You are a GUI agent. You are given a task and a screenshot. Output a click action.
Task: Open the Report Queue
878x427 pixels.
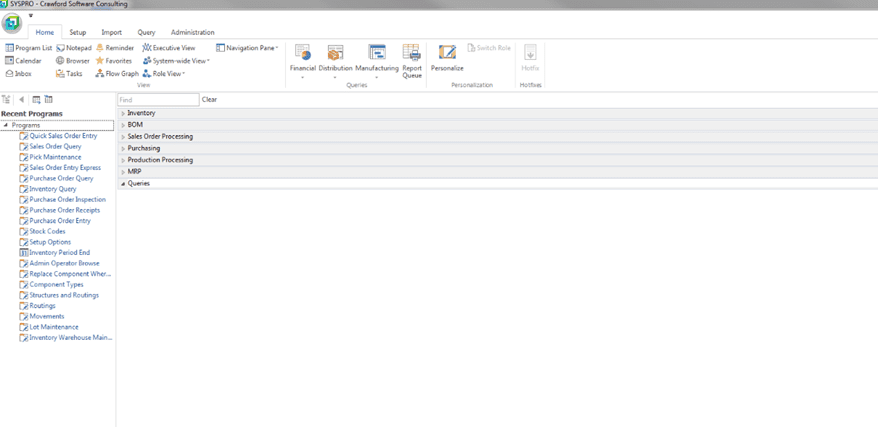(x=412, y=61)
